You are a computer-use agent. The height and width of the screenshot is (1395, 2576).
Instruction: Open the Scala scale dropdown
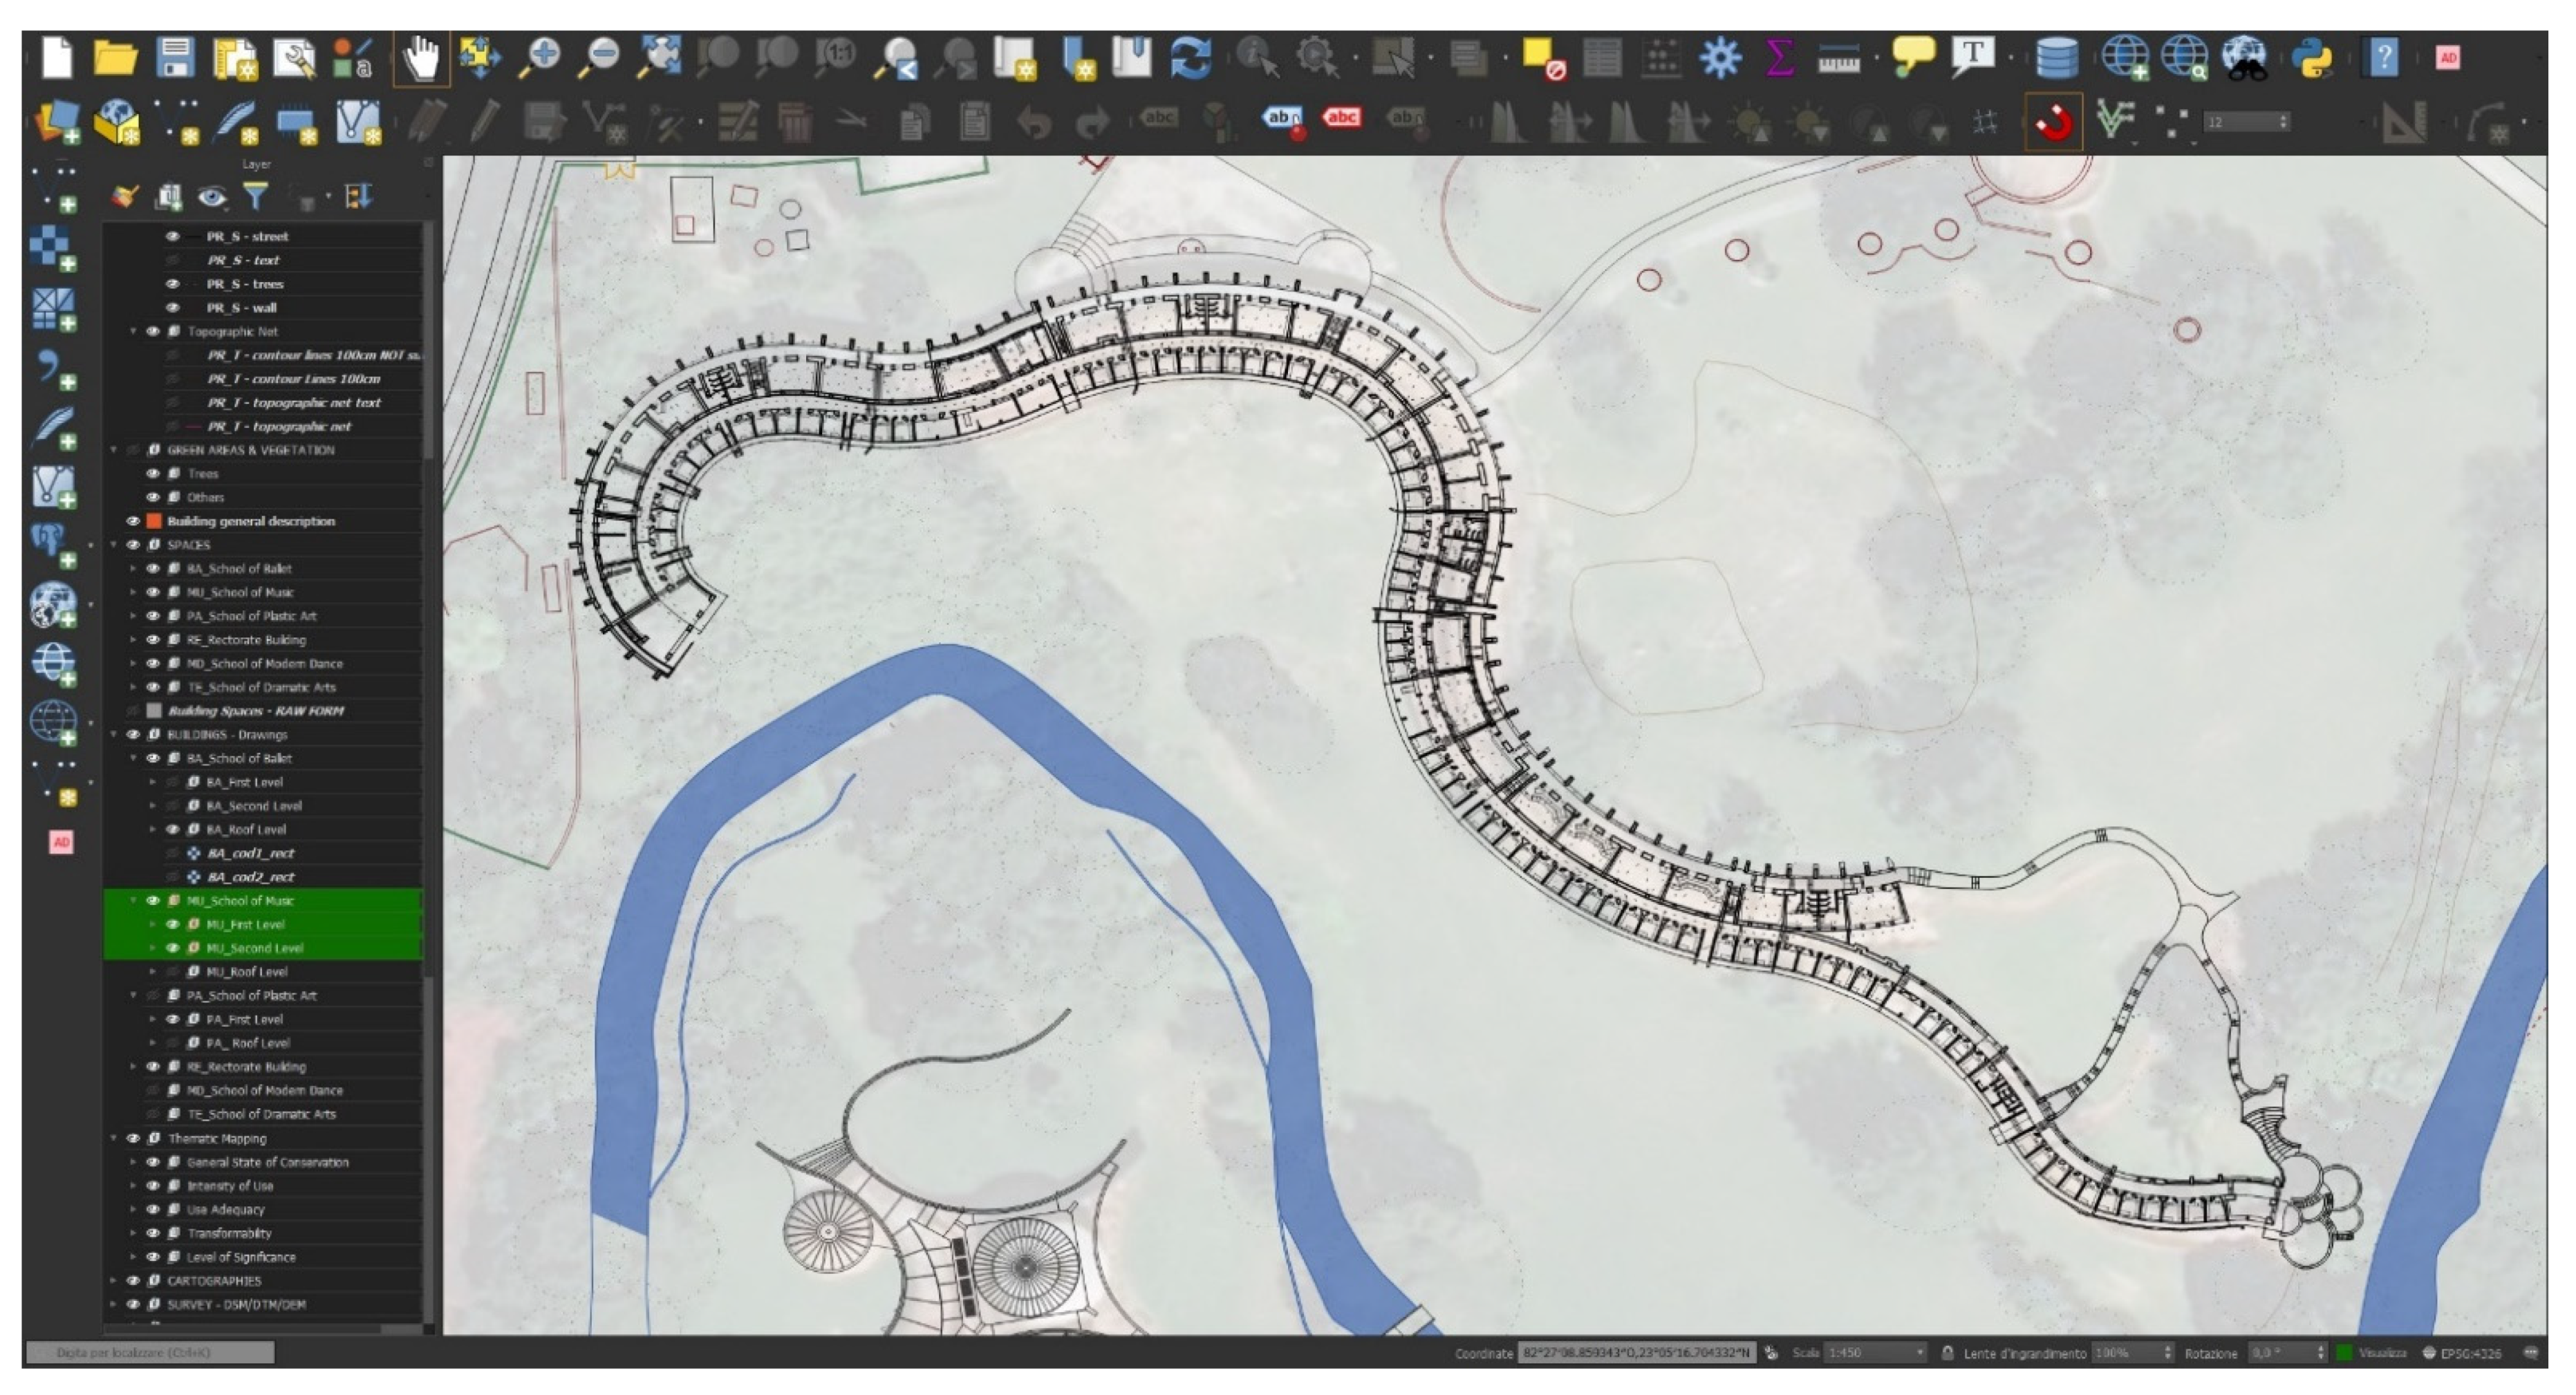coord(1919,1353)
